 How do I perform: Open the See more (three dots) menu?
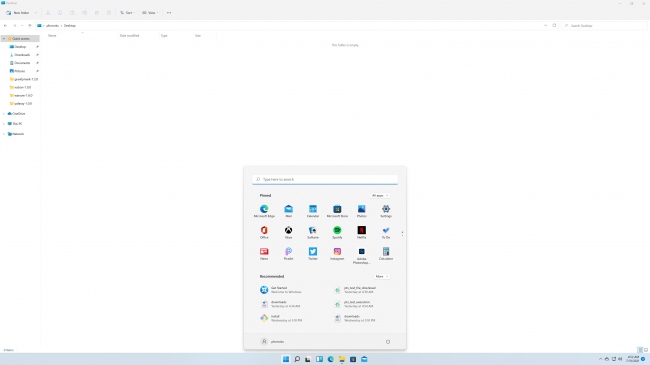click(x=169, y=13)
